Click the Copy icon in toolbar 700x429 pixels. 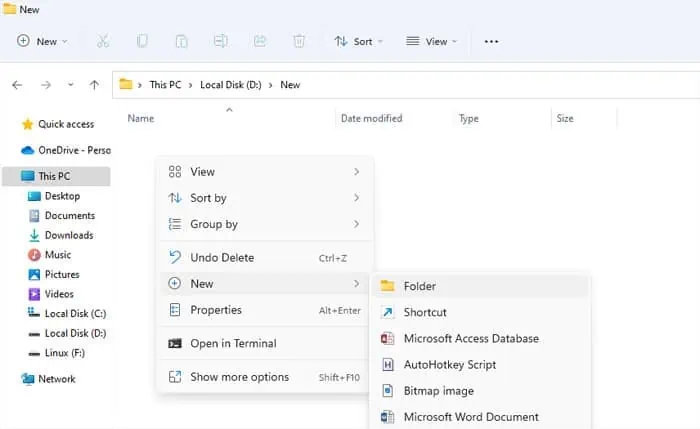(x=142, y=41)
